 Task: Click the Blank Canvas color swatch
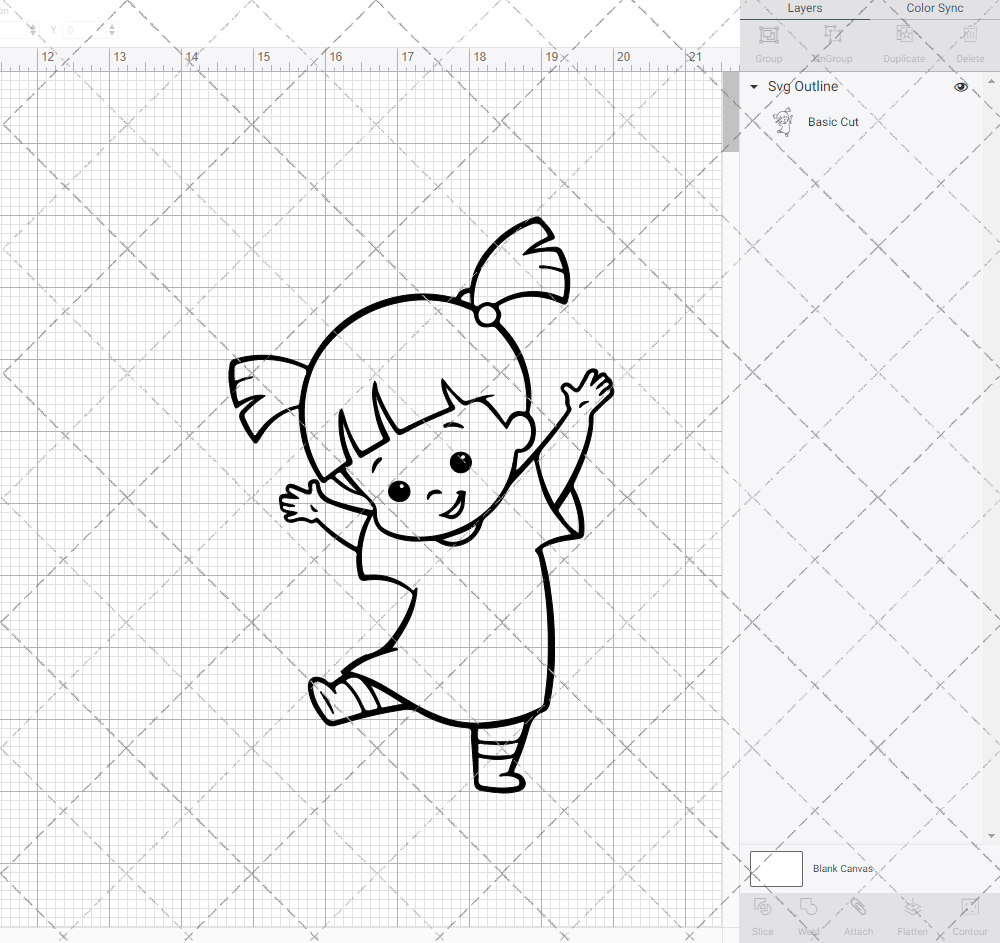coord(776,869)
